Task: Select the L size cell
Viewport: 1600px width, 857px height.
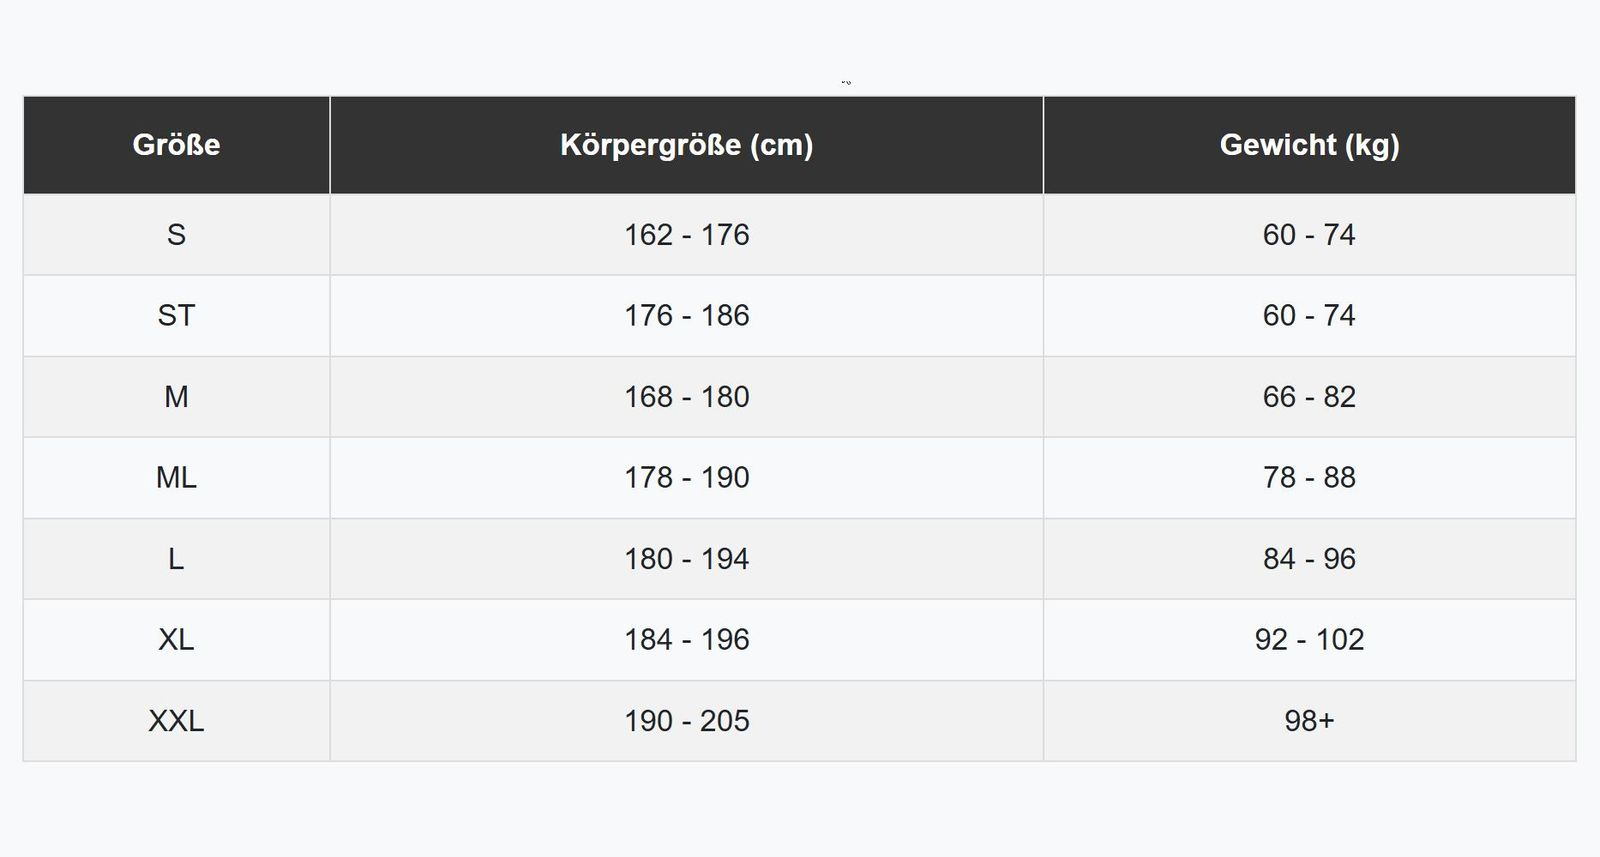Action: pos(176,559)
